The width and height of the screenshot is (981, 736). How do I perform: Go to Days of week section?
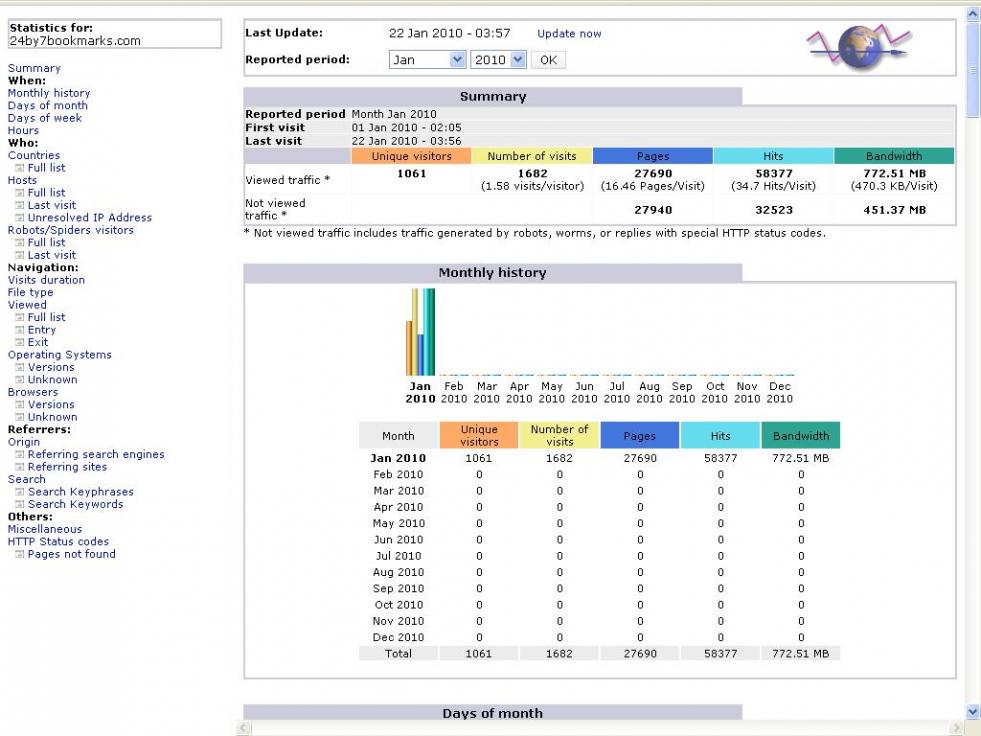(x=45, y=118)
